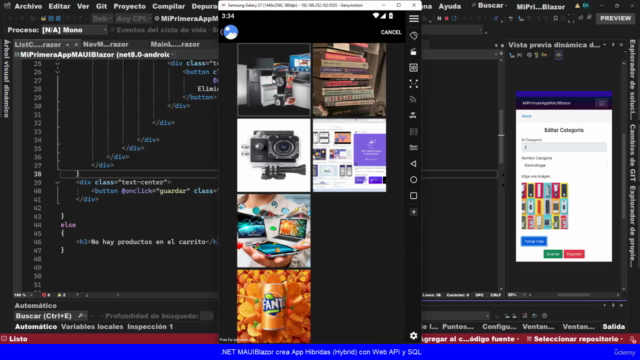Open the Compilar menu

click(x=169, y=6)
